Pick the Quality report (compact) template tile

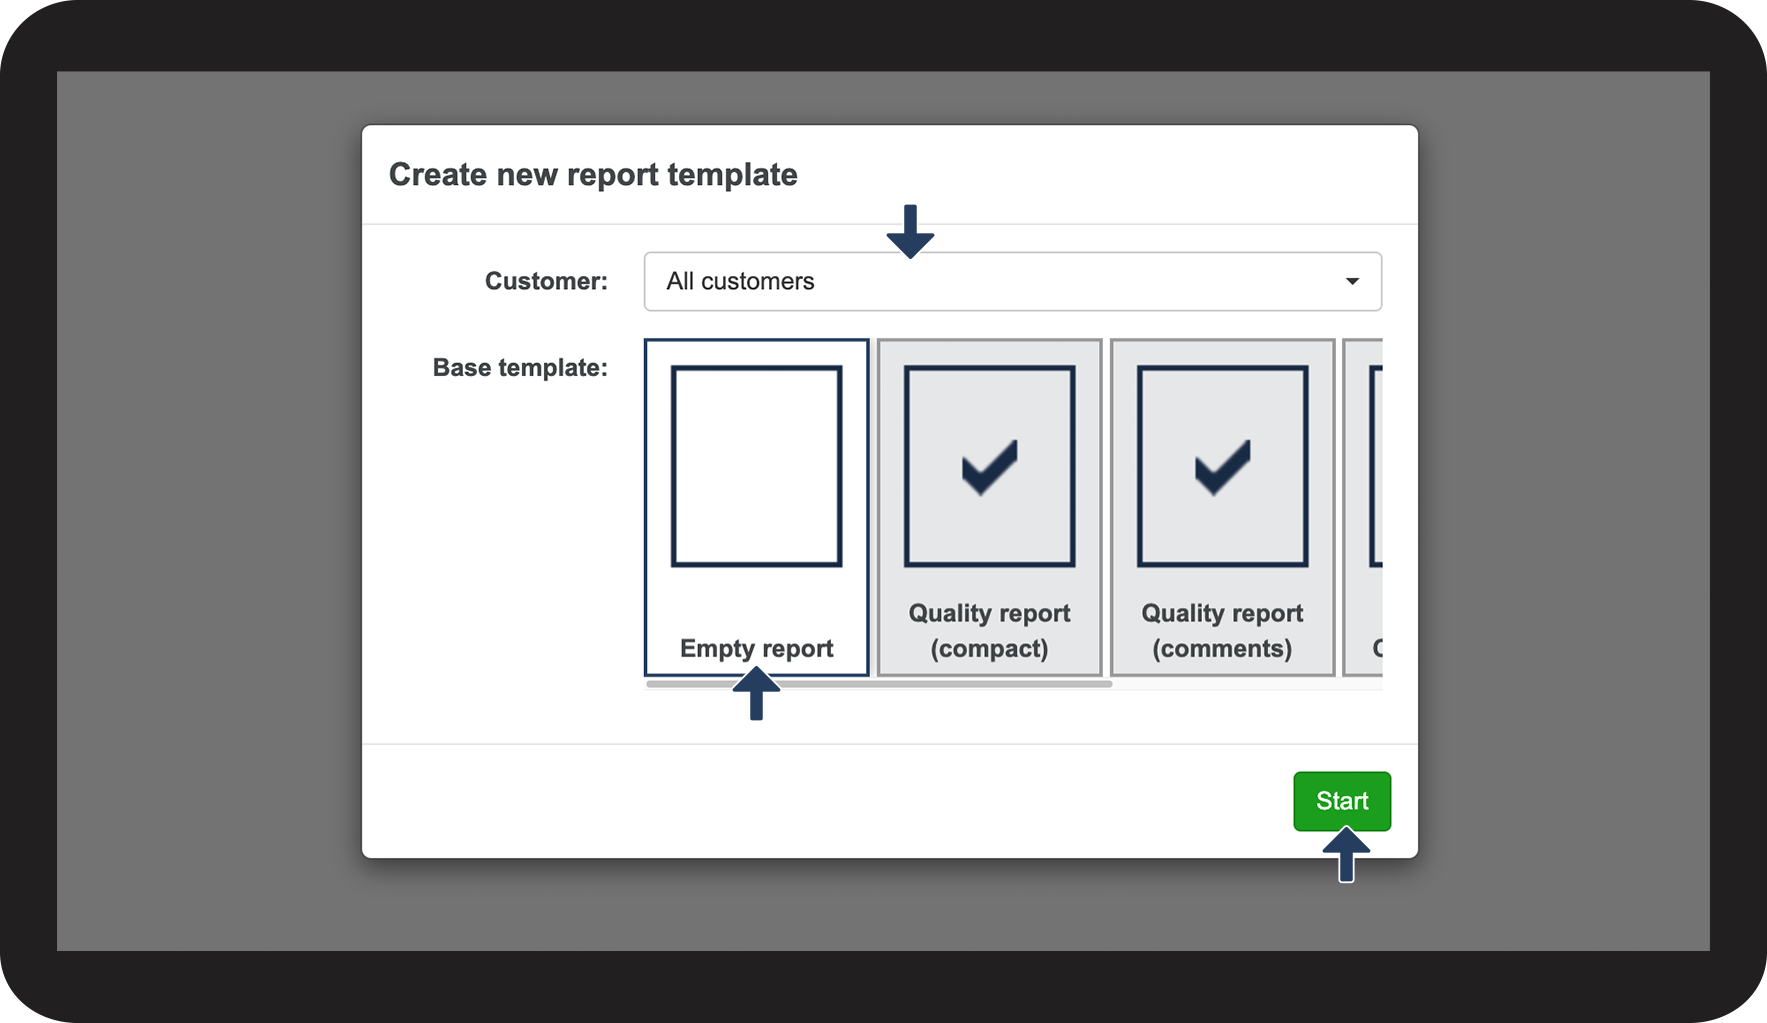[x=989, y=507]
